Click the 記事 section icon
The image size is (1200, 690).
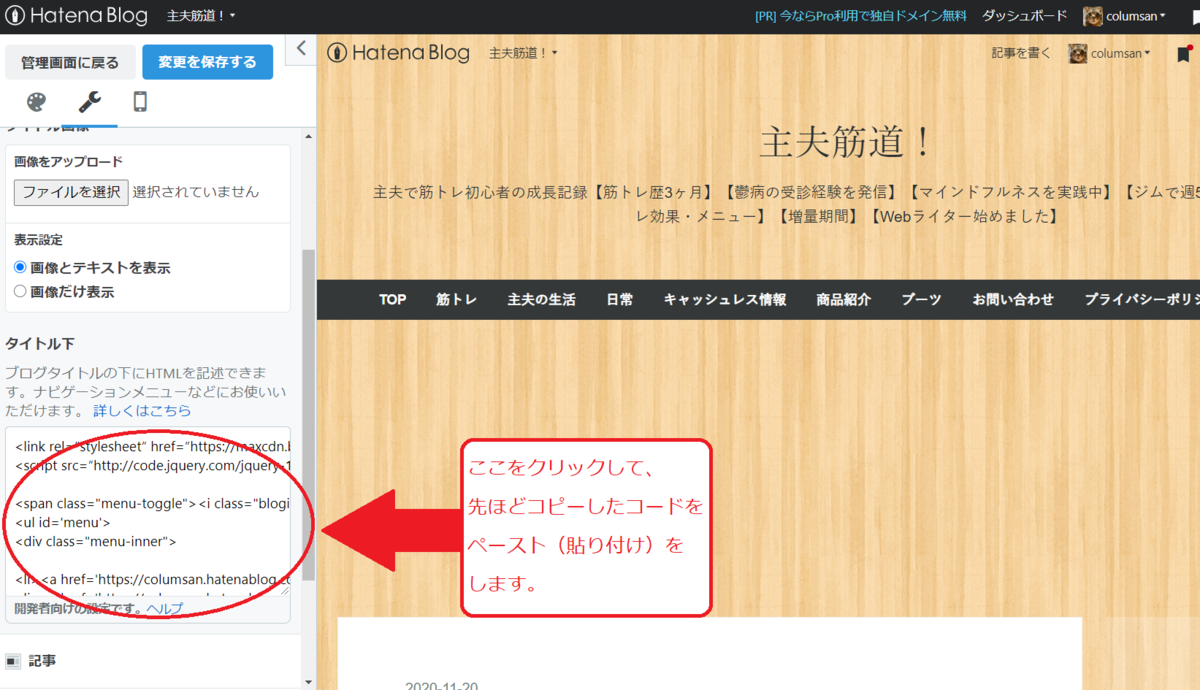coord(13,661)
